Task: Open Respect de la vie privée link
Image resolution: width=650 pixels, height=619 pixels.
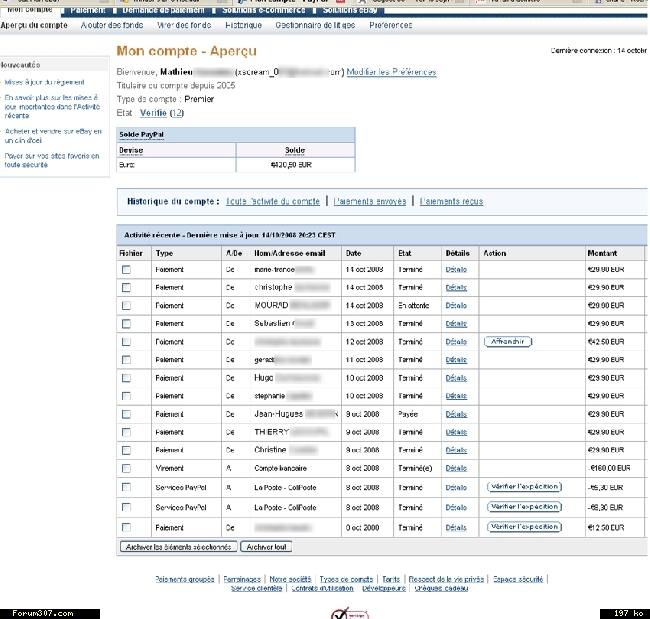Action: [446, 579]
